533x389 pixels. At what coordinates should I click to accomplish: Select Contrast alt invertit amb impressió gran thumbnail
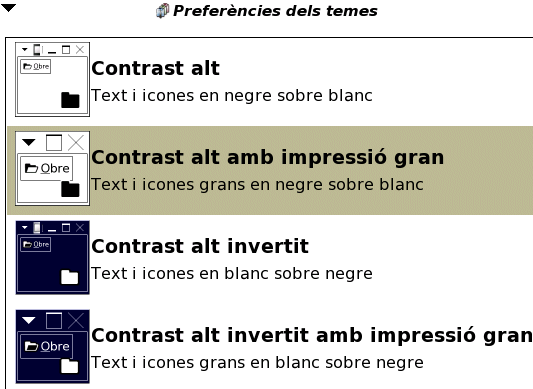pyautogui.click(x=52, y=346)
